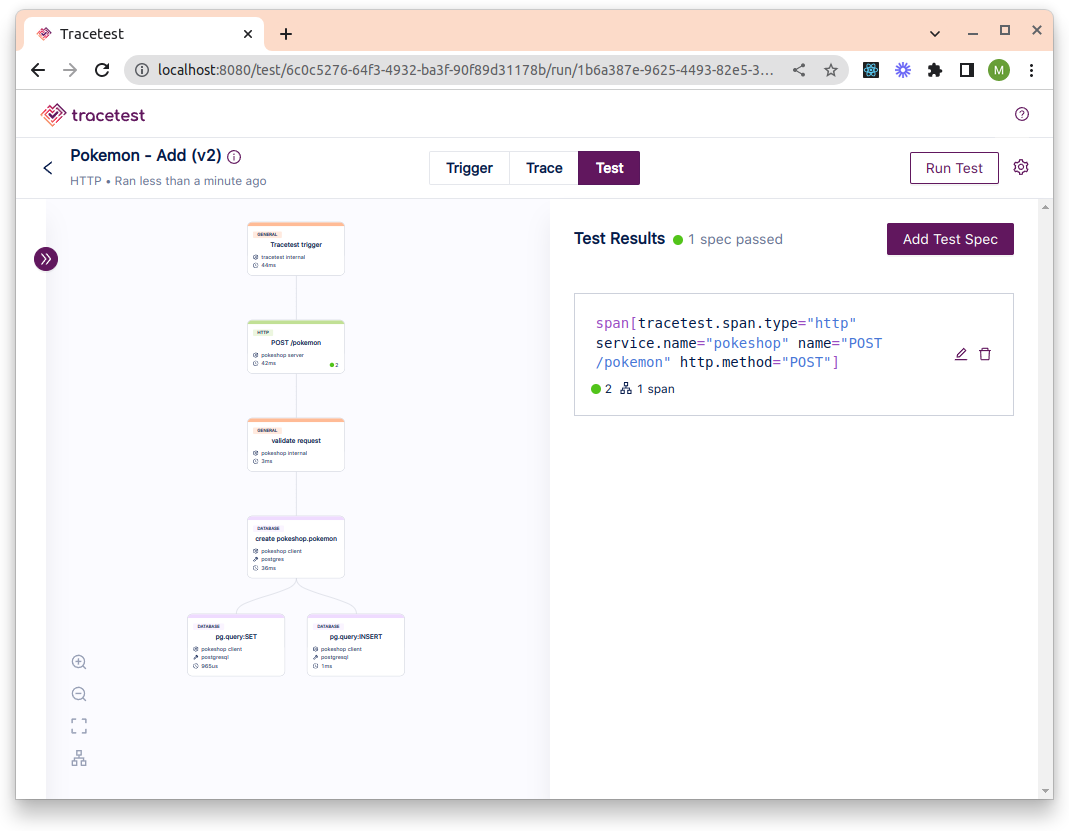Screen dimensions: 1069x831
Task: Open the Extensions puzzle icon
Action: pyautogui.click(x=935, y=70)
